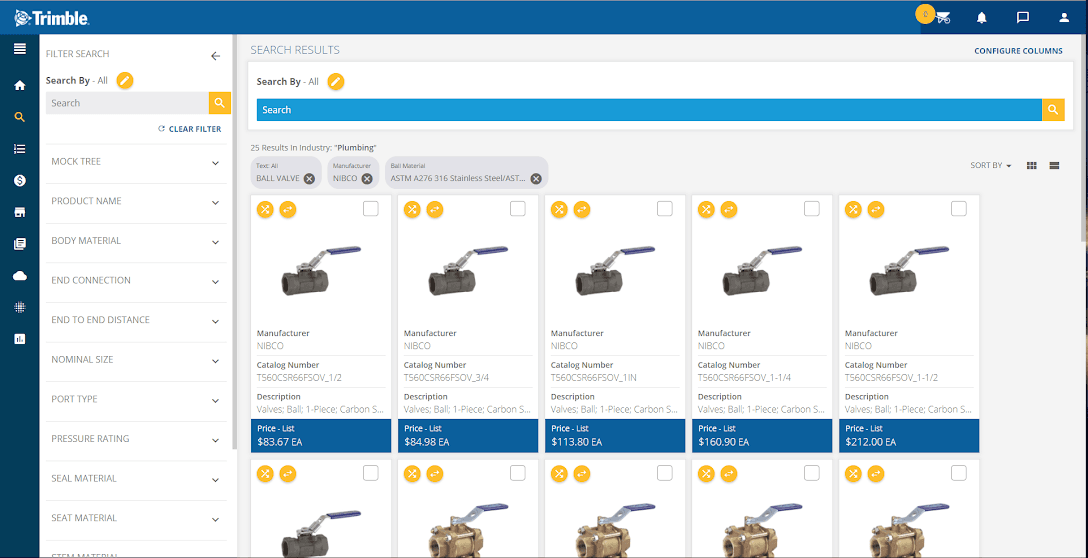The width and height of the screenshot is (1088, 558).
Task: Switch results to grid view
Action: 1032,165
